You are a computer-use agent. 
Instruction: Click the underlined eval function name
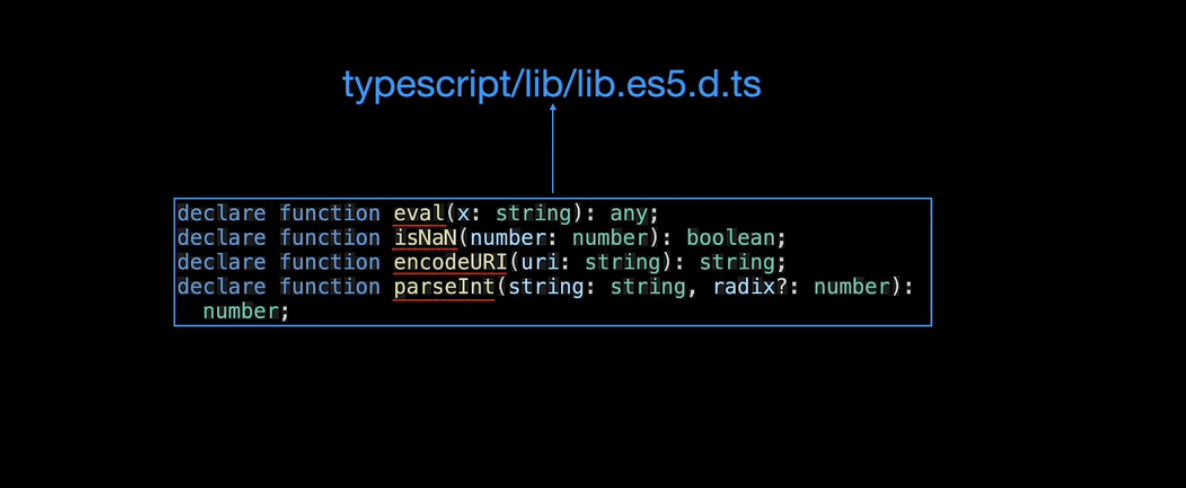click(419, 214)
